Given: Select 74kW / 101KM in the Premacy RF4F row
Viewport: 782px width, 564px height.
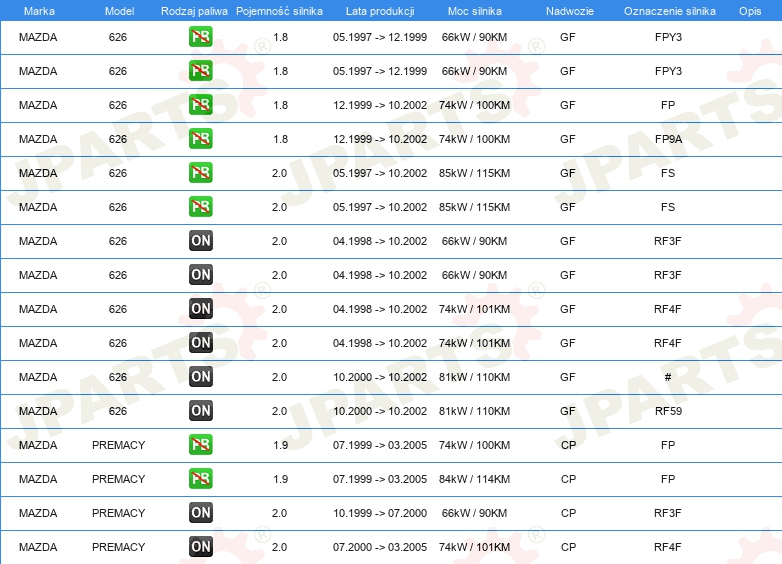Looking at the screenshot, I should point(474,547).
